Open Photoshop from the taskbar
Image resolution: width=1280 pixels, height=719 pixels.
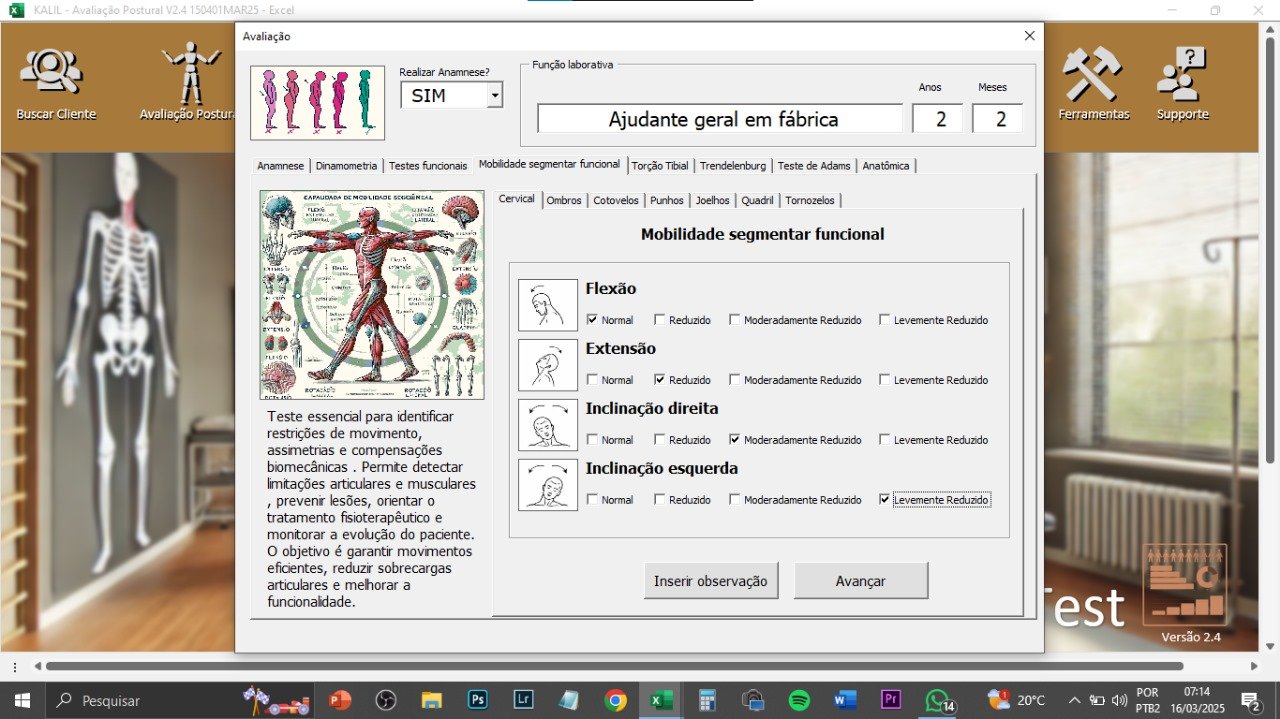tap(478, 700)
